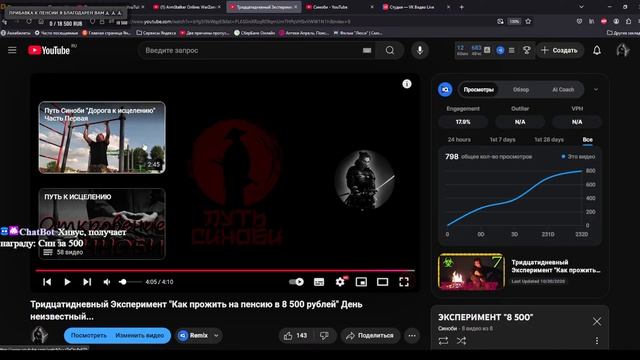The width and height of the screenshot is (640, 360).
Task: Open the notifications bell
Action: [x=597, y=50]
